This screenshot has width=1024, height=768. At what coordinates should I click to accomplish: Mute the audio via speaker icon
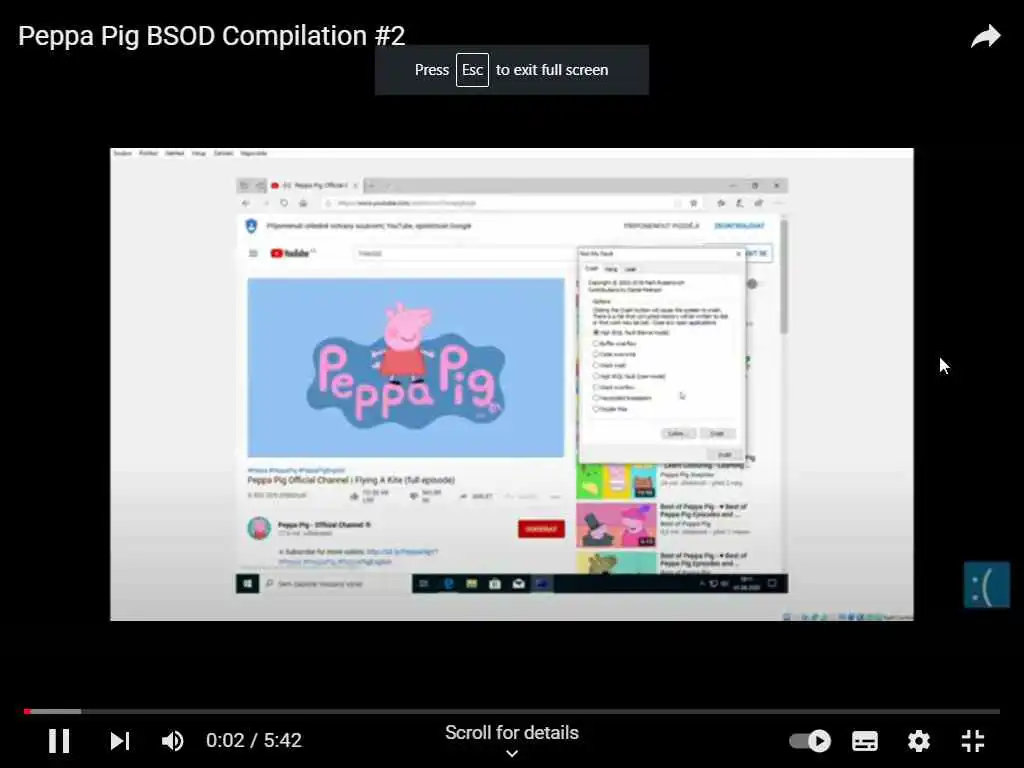(x=172, y=741)
